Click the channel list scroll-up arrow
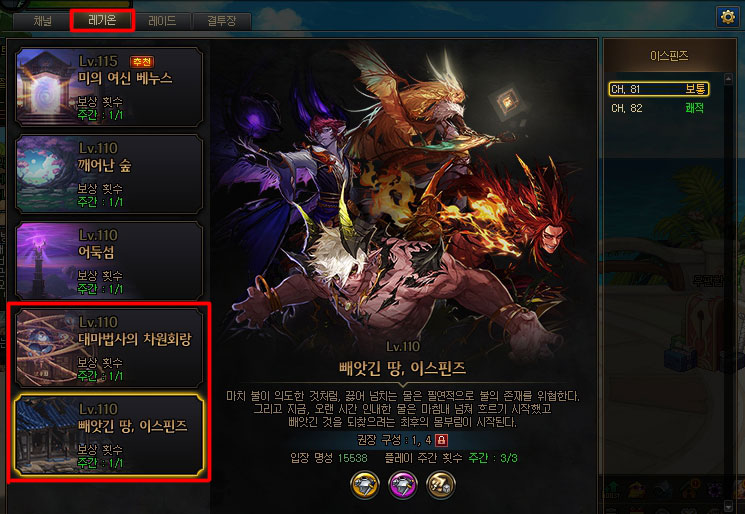The height and width of the screenshot is (514, 745). (x=728, y=78)
